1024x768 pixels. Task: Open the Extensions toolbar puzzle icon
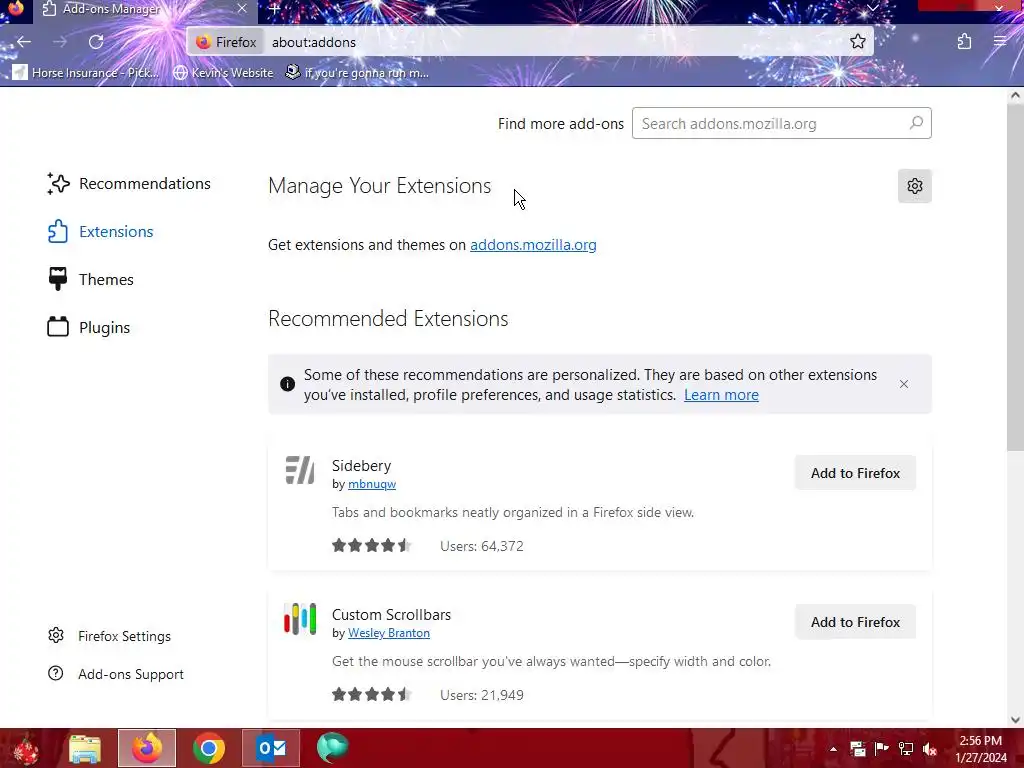click(964, 42)
